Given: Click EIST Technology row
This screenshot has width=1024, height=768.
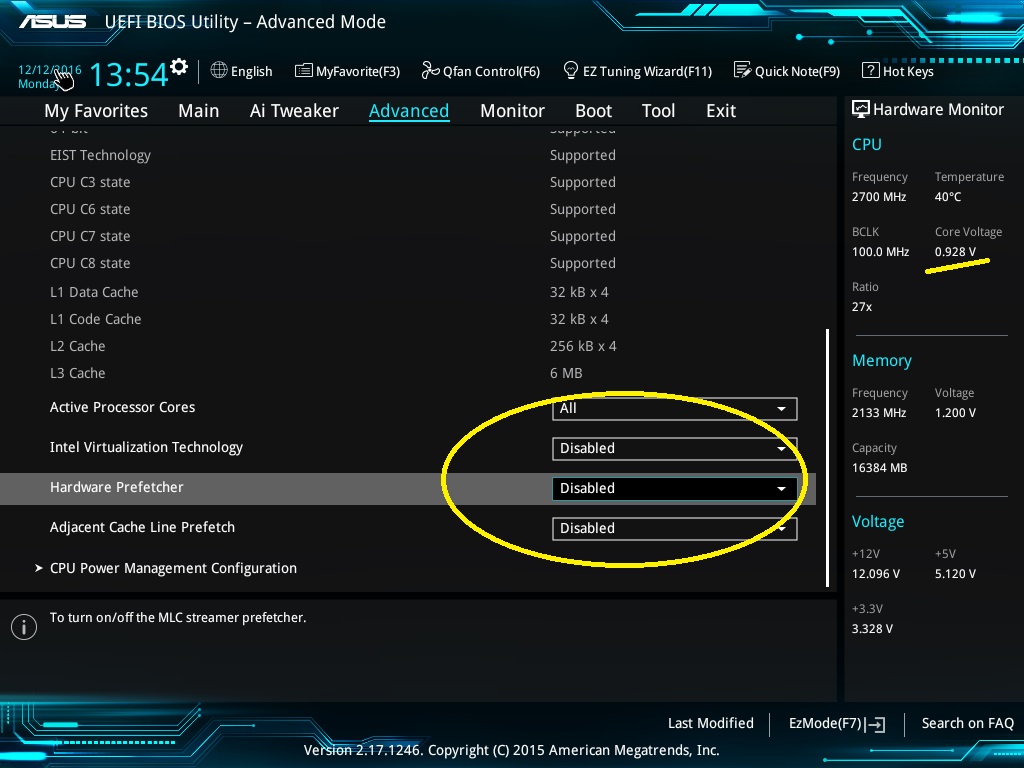Looking at the screenshot, I should 100,155.
